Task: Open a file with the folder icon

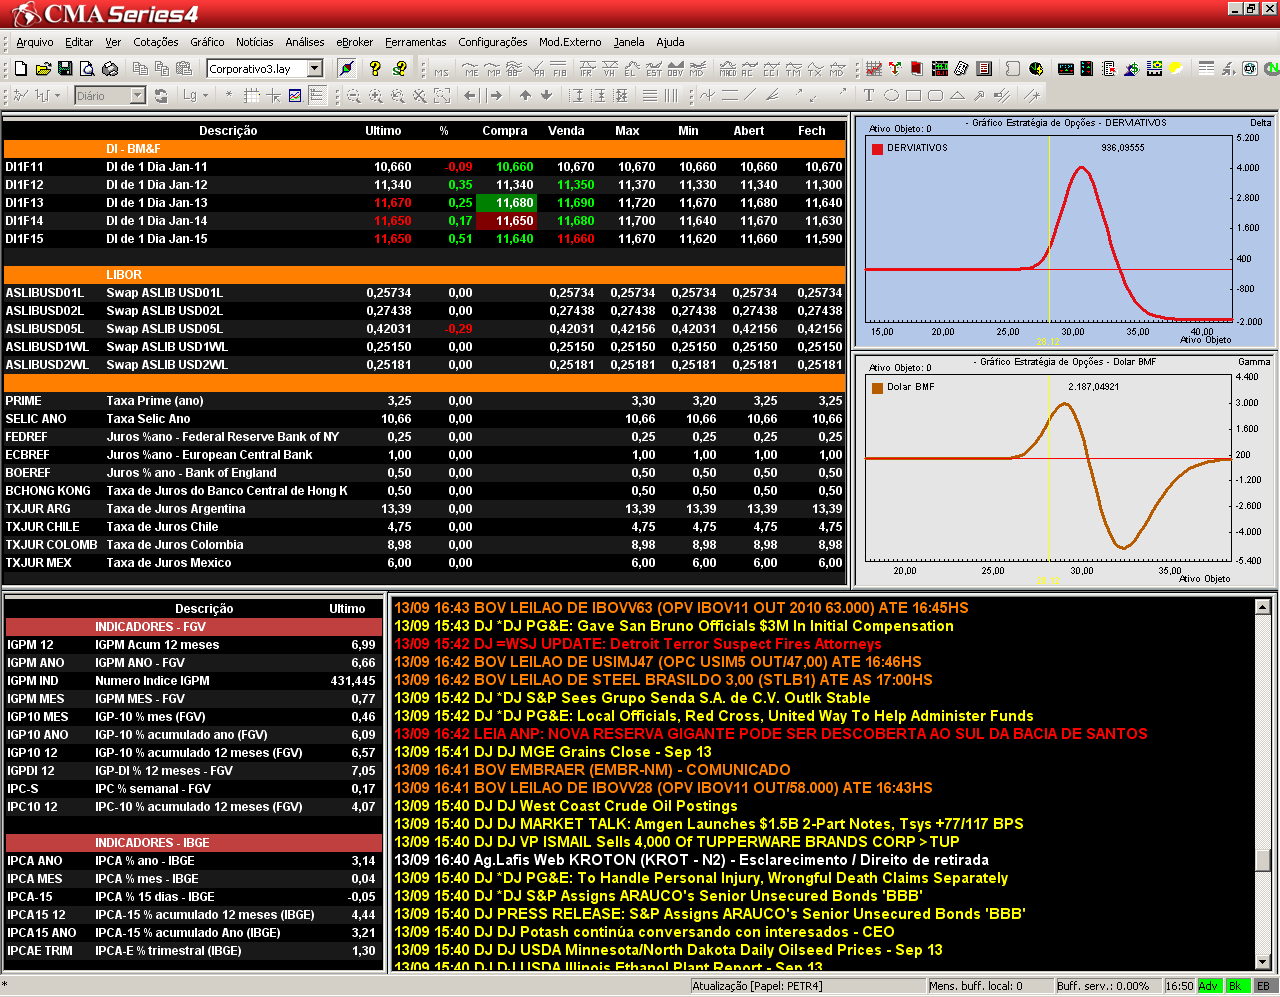Action: (x=43, y=68)
